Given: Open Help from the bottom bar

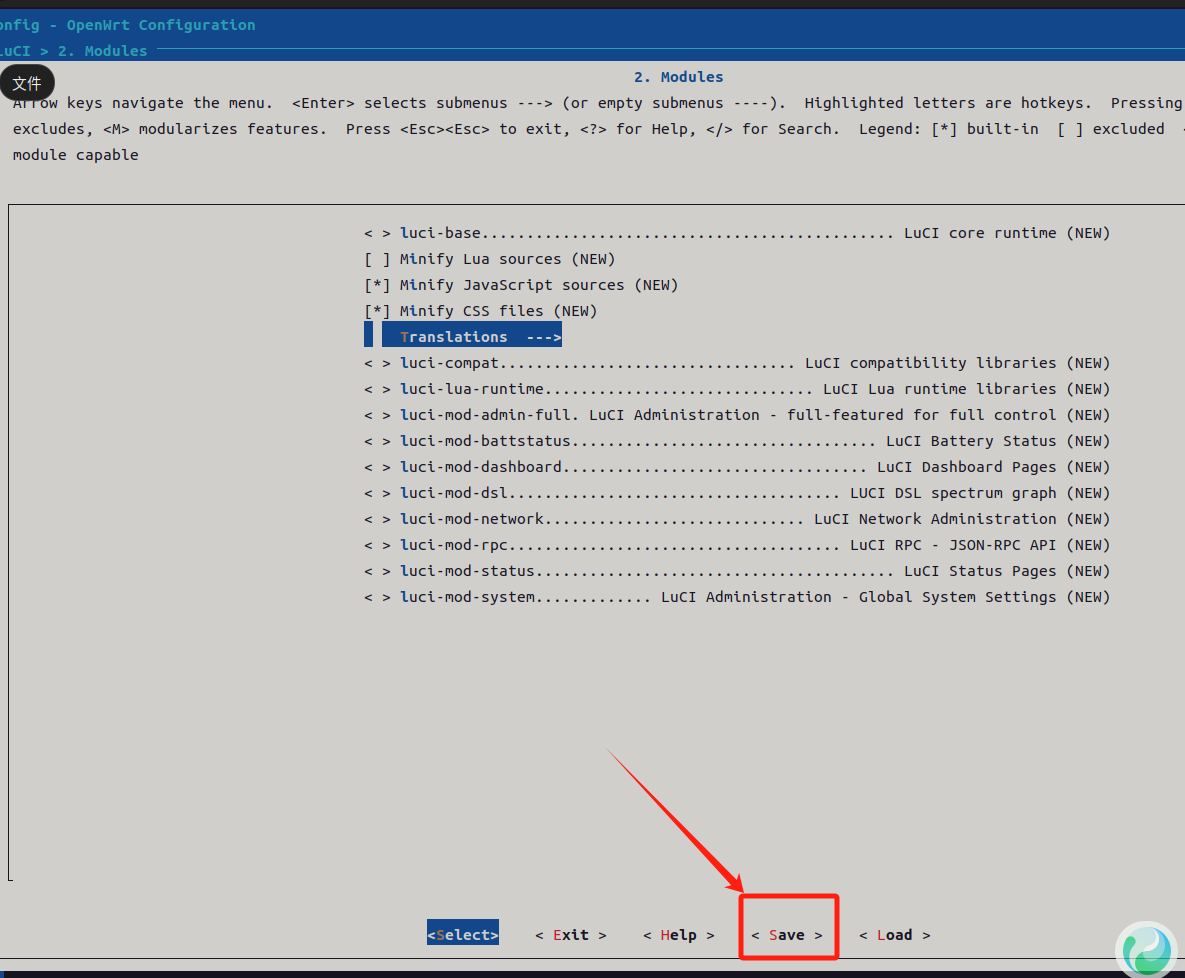Looking at the screenshot, I should click(x=679, y=935).
